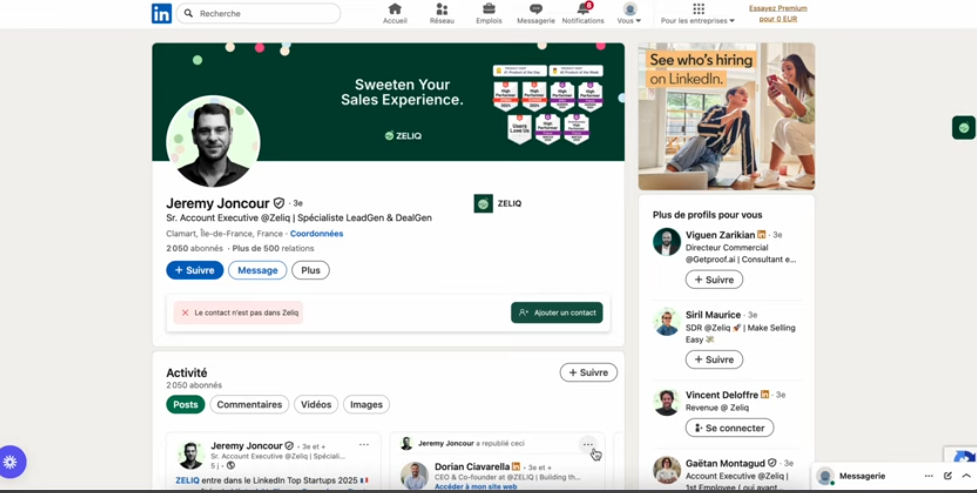
Task: Click Plus de 500 relations text
Action: (x=273, y=248)
